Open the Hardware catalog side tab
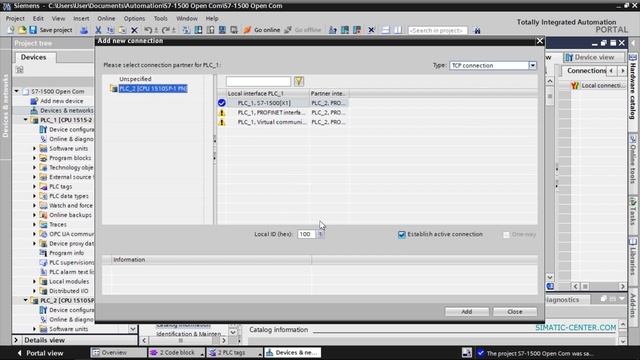The height and width of the screenshot is (360, 640). [633, 87]
